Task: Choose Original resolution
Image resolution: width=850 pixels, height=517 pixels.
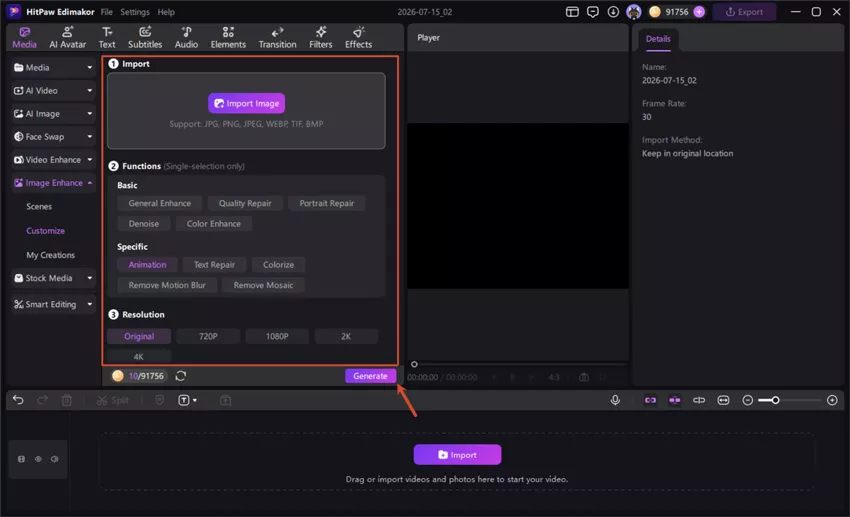Action: coord(139,336)
